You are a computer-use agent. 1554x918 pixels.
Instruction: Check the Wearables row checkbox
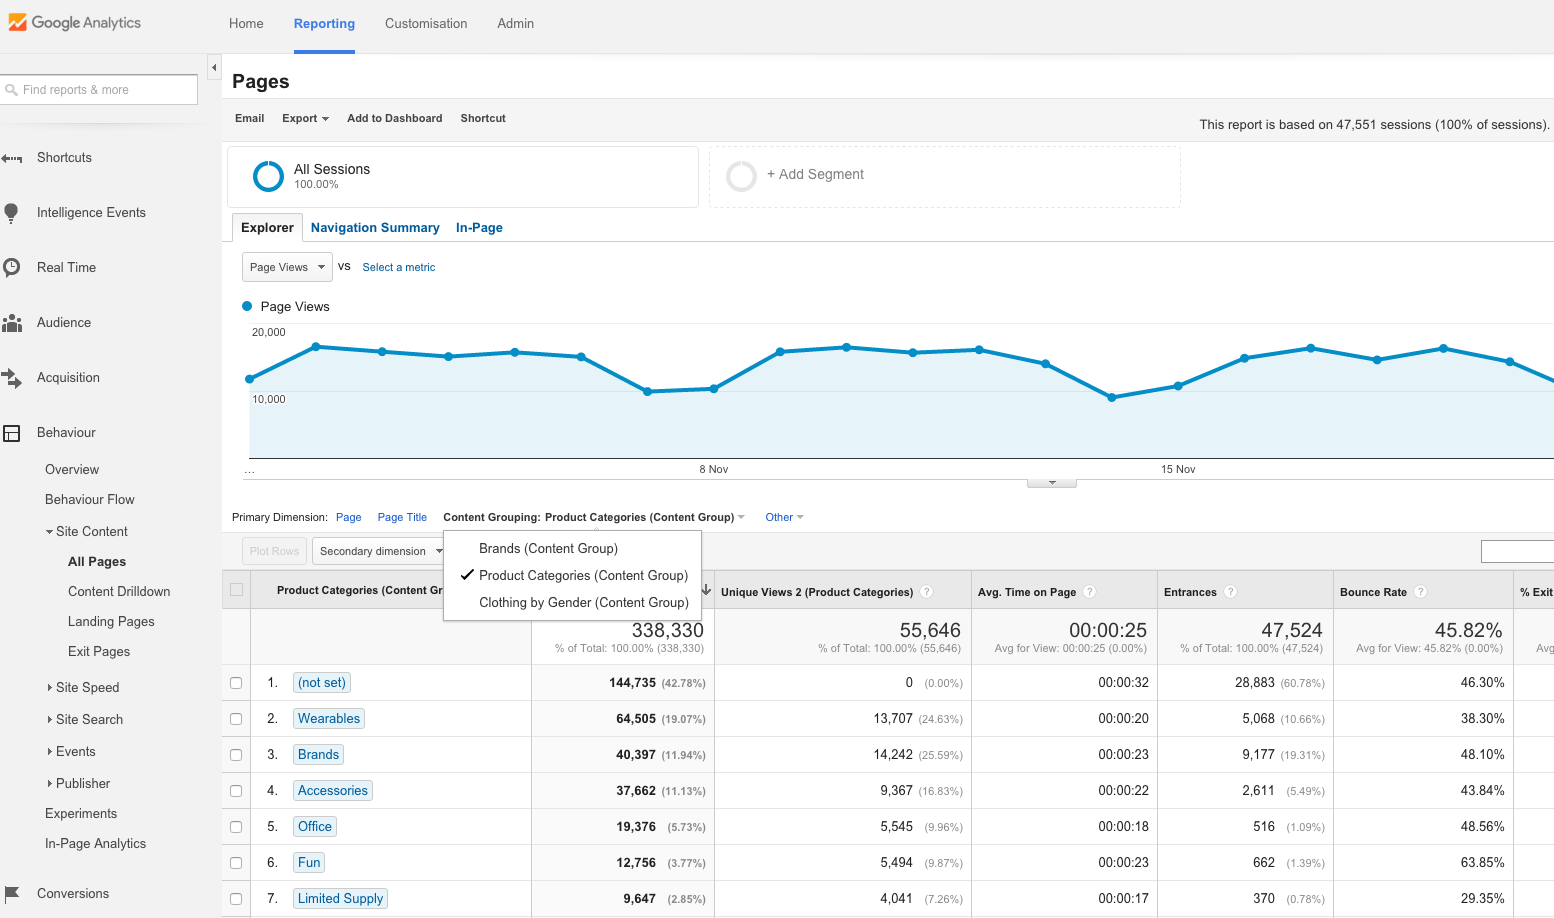coord(236,719)
